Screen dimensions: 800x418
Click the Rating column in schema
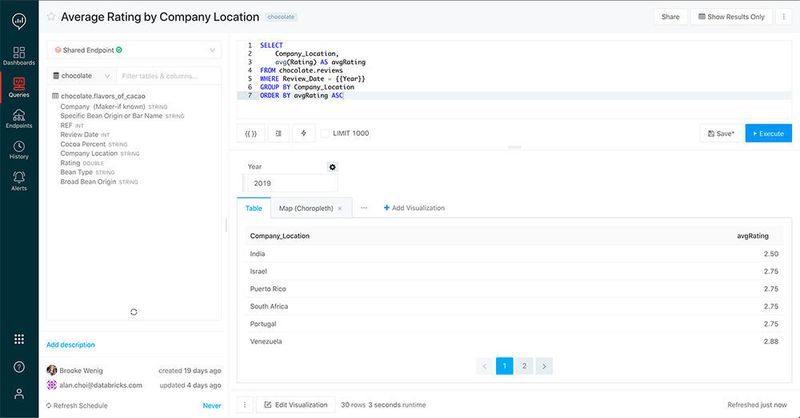(82, 163)
